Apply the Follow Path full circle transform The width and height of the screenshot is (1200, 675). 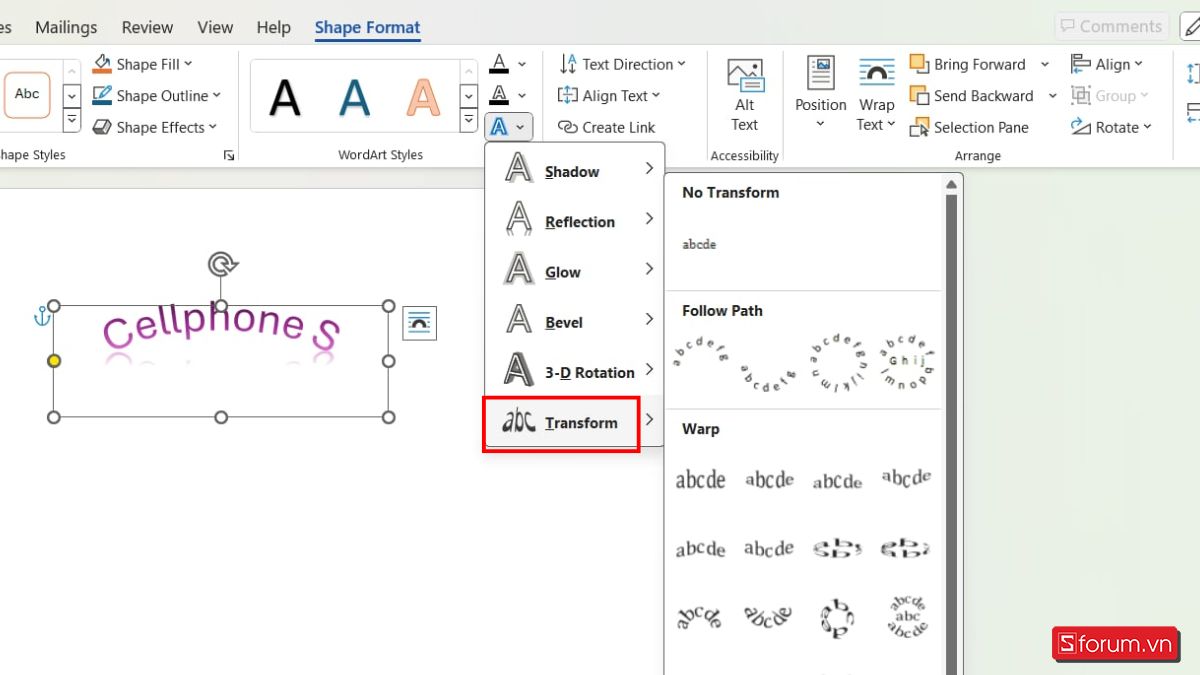[837, 362]
